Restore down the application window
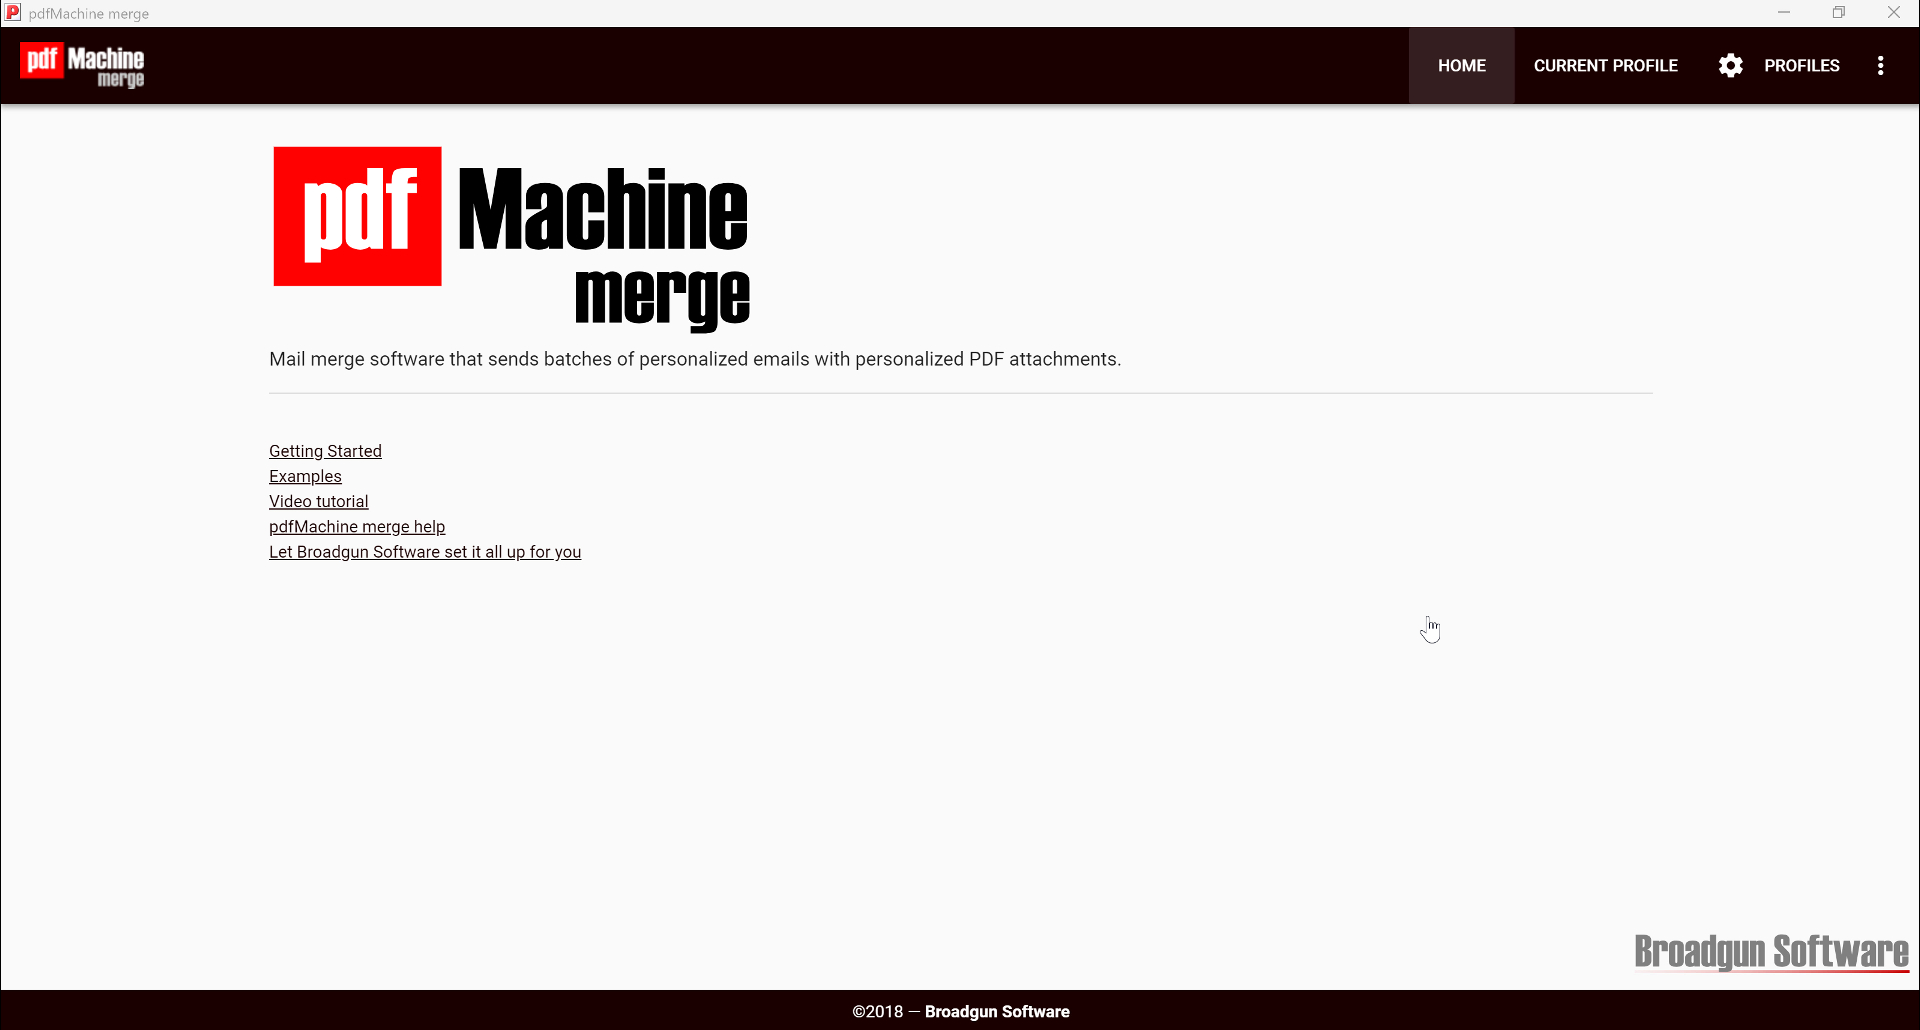The image size is (1920, 1030). 1838,13
